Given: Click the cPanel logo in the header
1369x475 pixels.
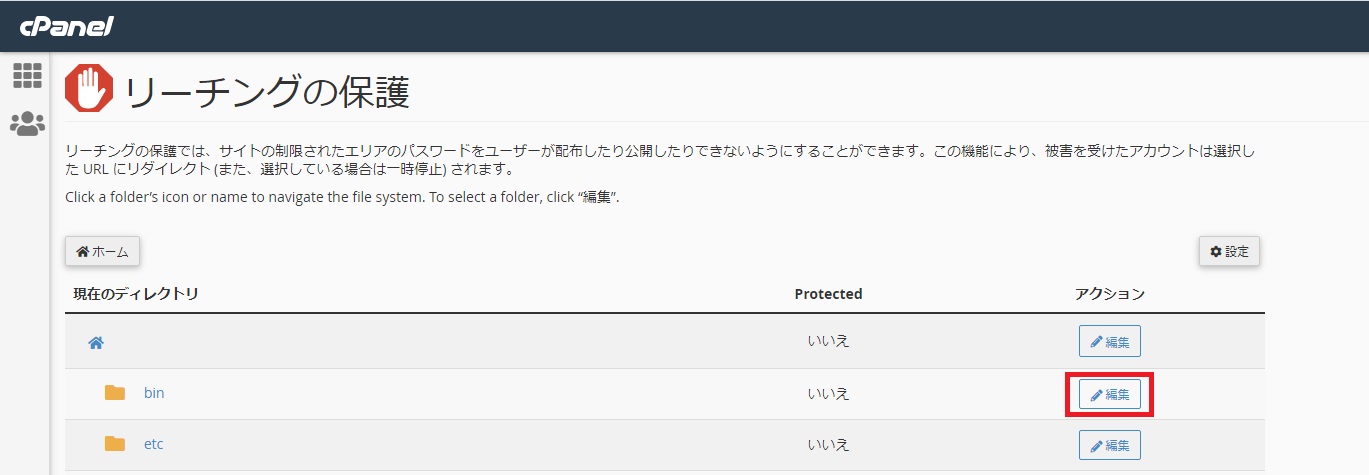Looking at the screenshot, I should pyautogui.click(x=67, y=26).
